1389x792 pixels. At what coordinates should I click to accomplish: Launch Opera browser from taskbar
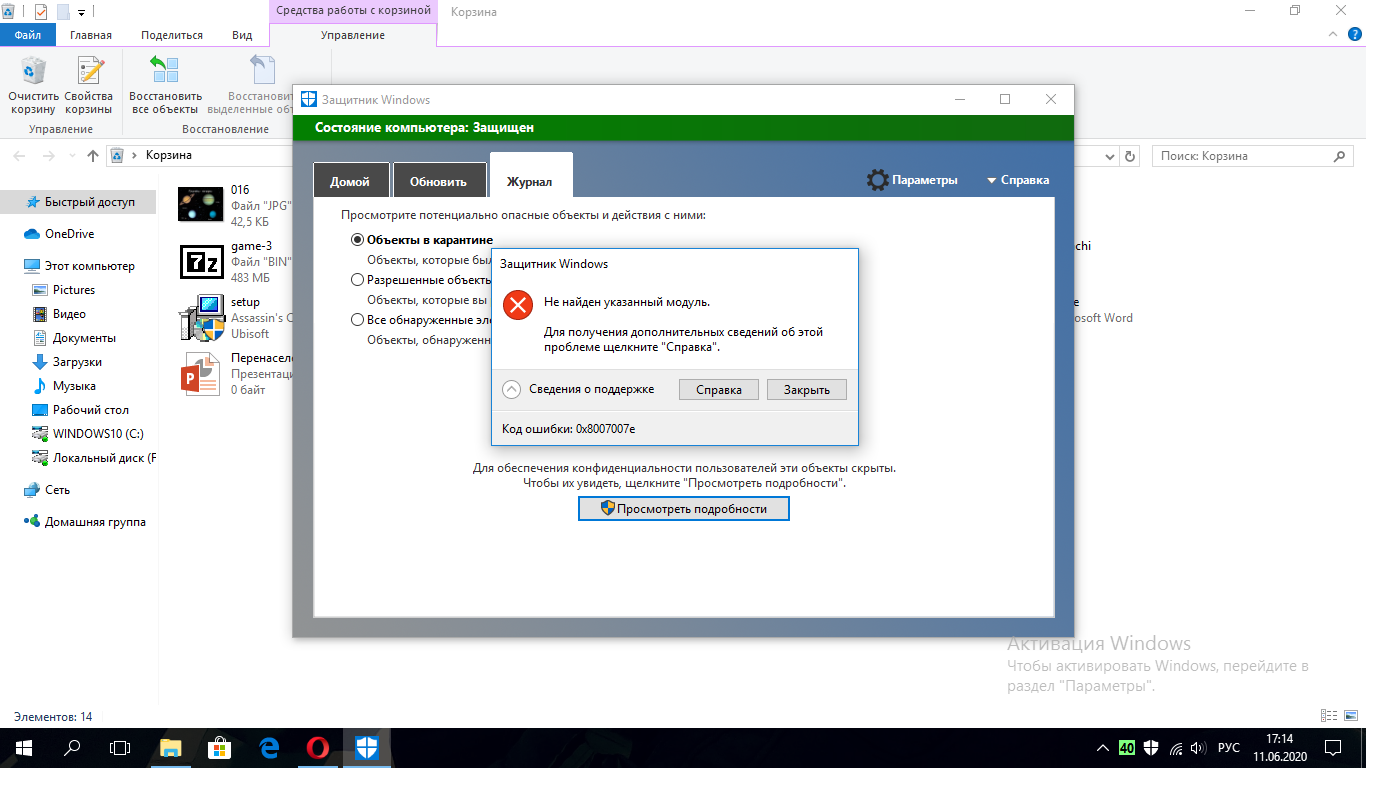coord(318,748)
